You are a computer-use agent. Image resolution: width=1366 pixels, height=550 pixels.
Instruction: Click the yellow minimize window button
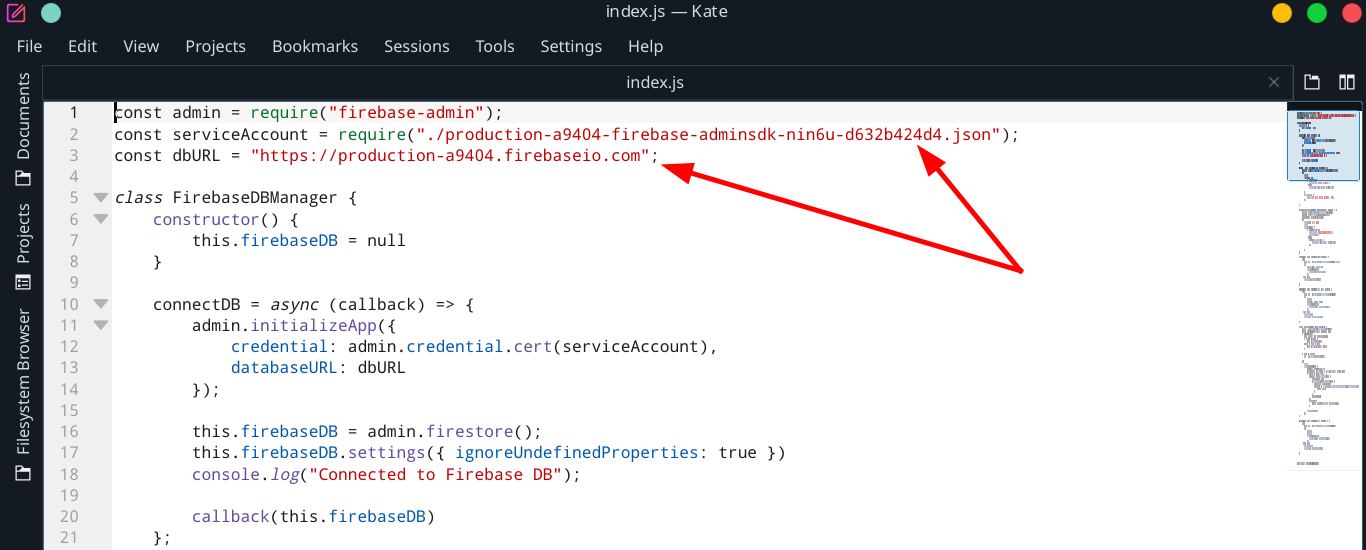point(1281,13)
